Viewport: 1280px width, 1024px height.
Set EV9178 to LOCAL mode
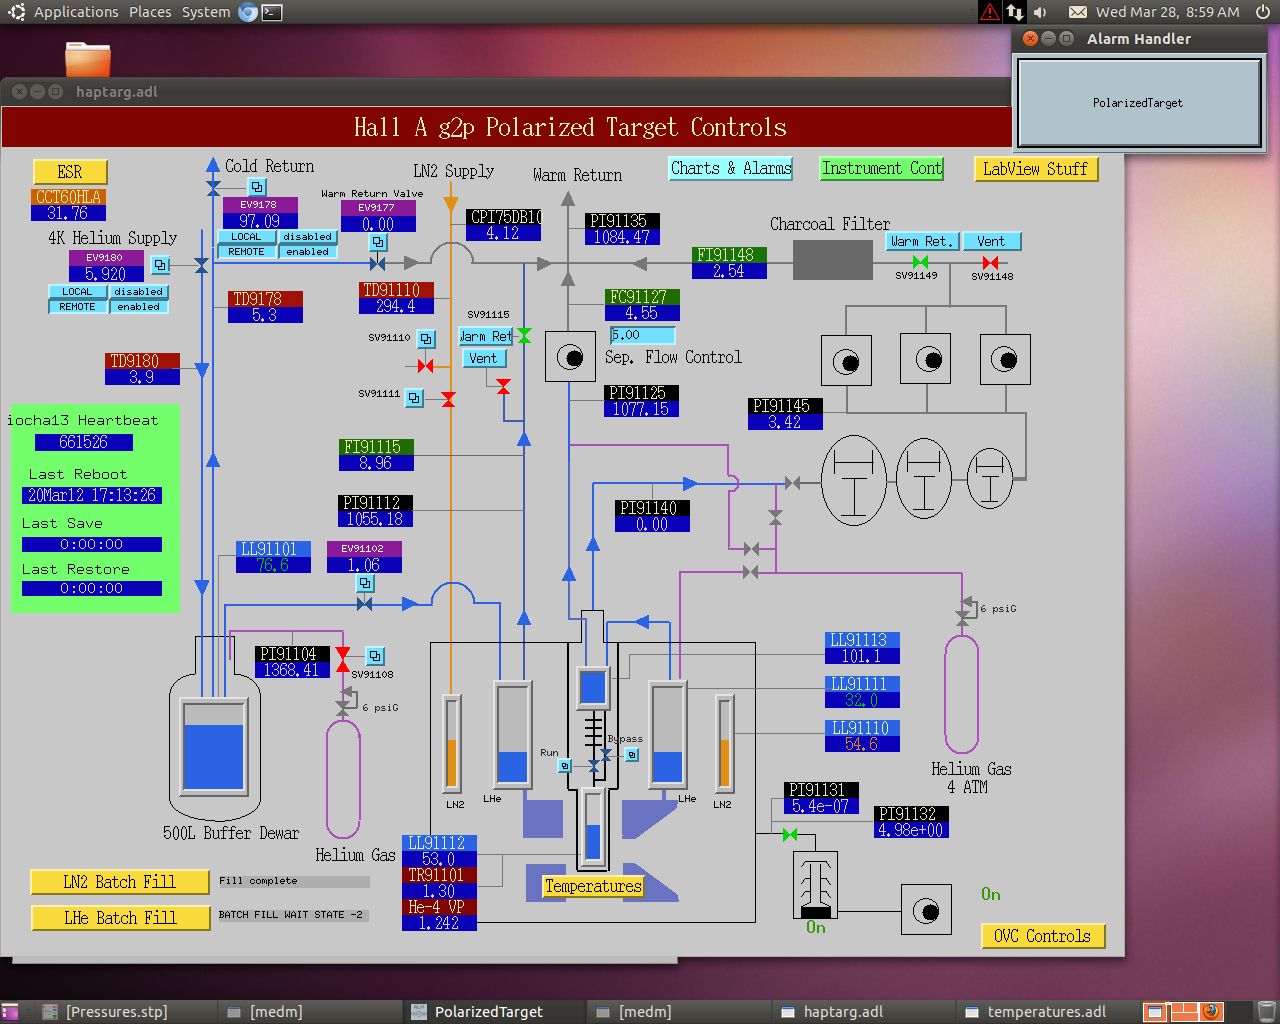coord(246,237)
